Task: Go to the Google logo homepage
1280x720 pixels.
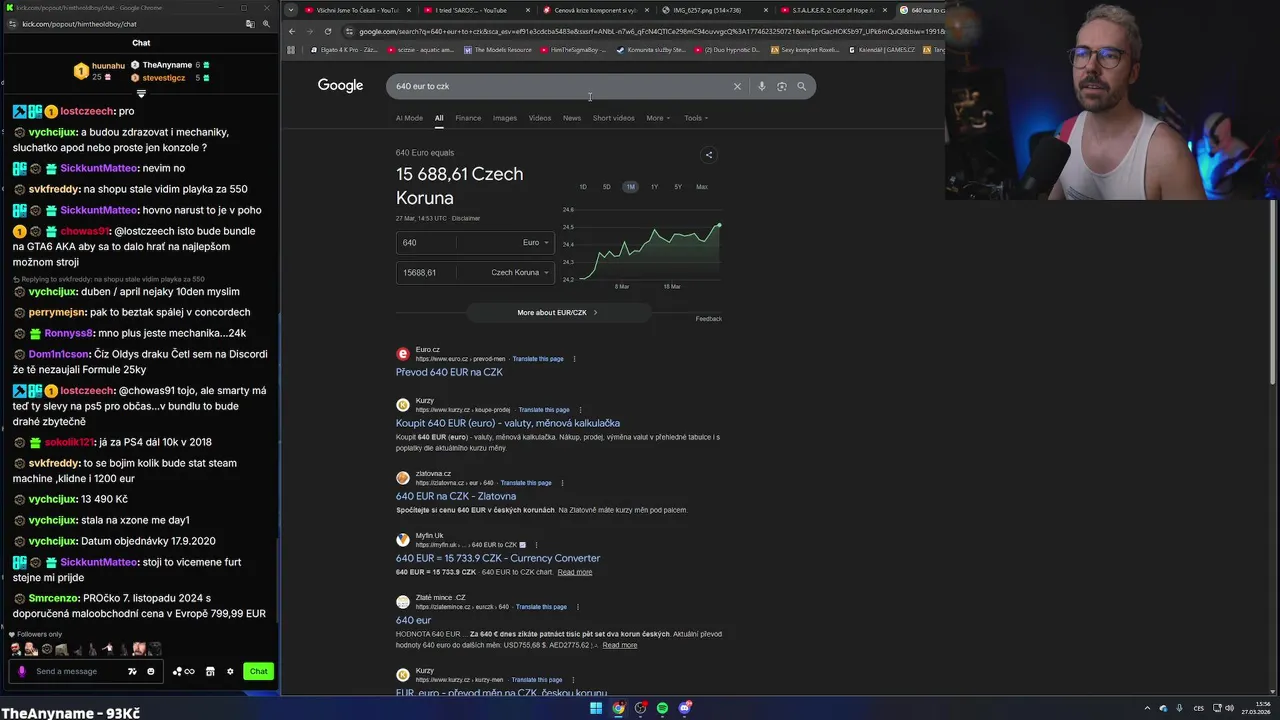Action: pyautogui.click(x=340, y=86)
